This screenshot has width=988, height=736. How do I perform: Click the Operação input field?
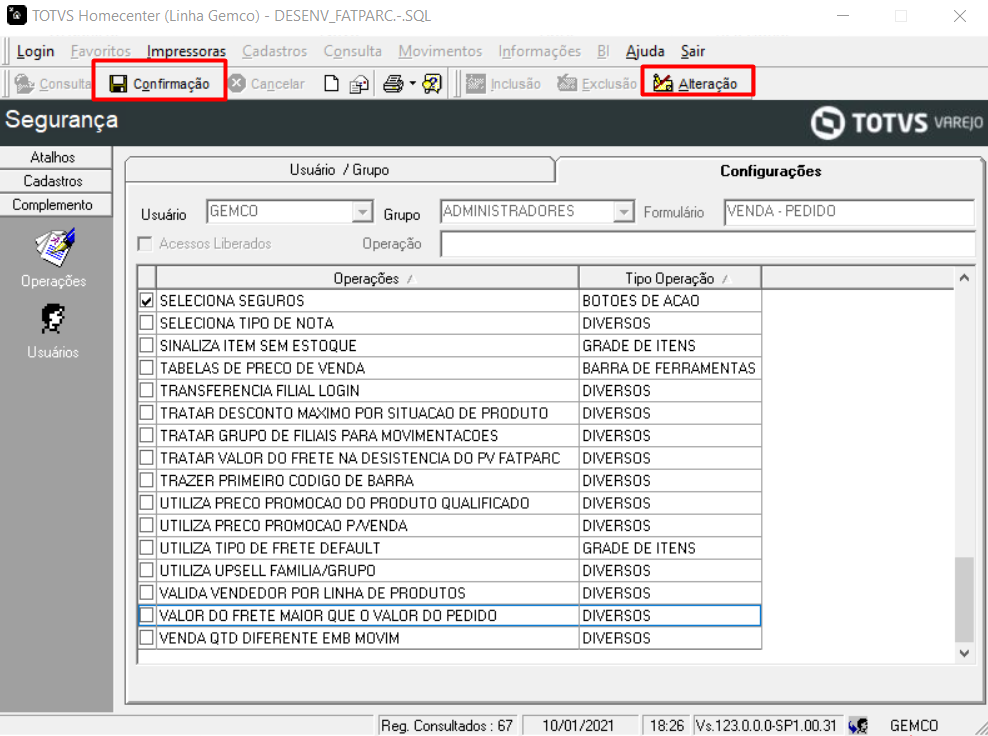[708, 244]
